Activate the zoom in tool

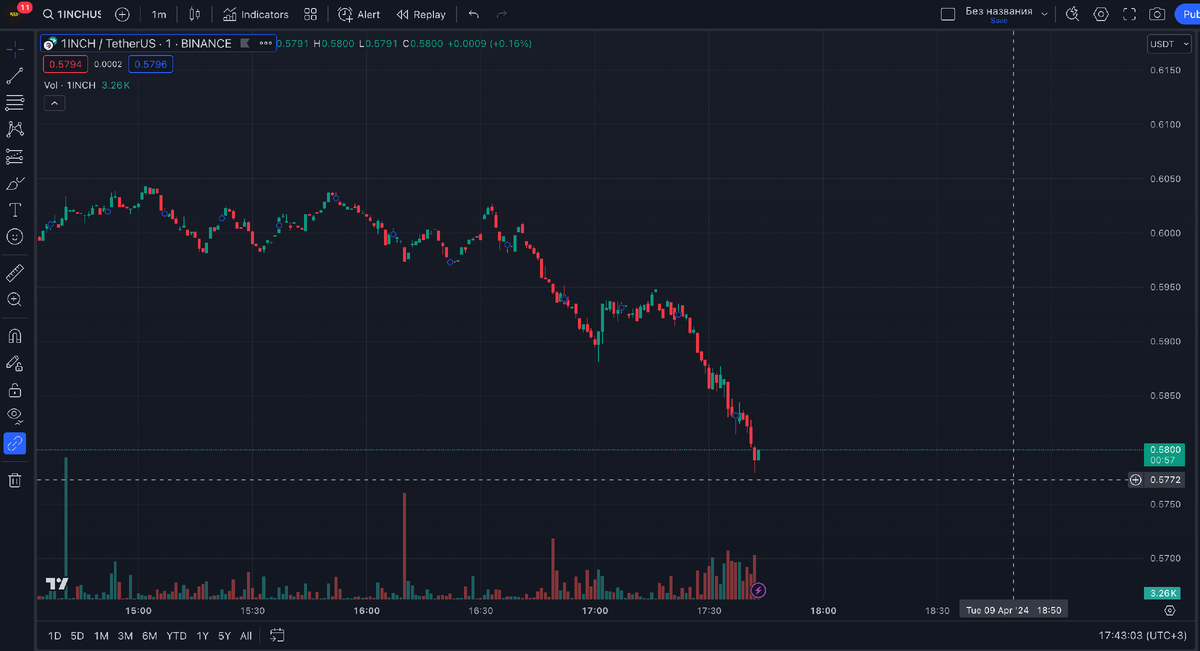click(15, 299)
